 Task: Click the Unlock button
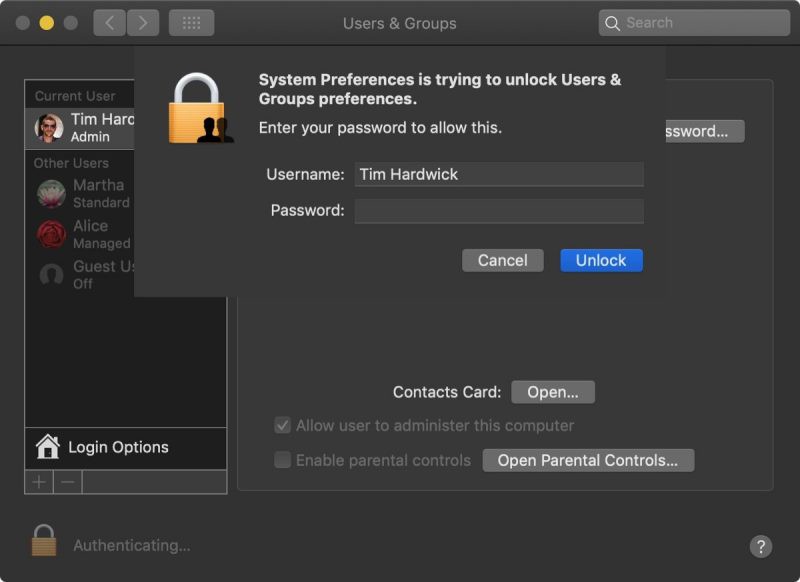601,260
